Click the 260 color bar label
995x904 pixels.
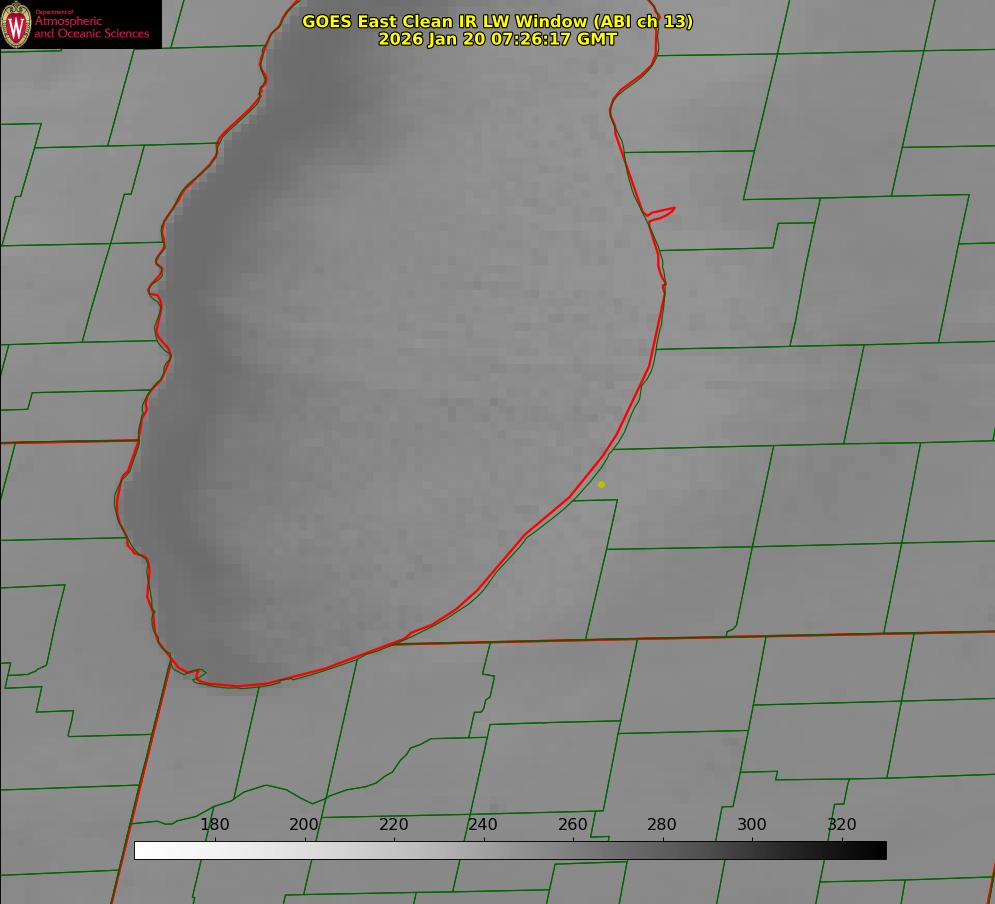coord(573,824)
